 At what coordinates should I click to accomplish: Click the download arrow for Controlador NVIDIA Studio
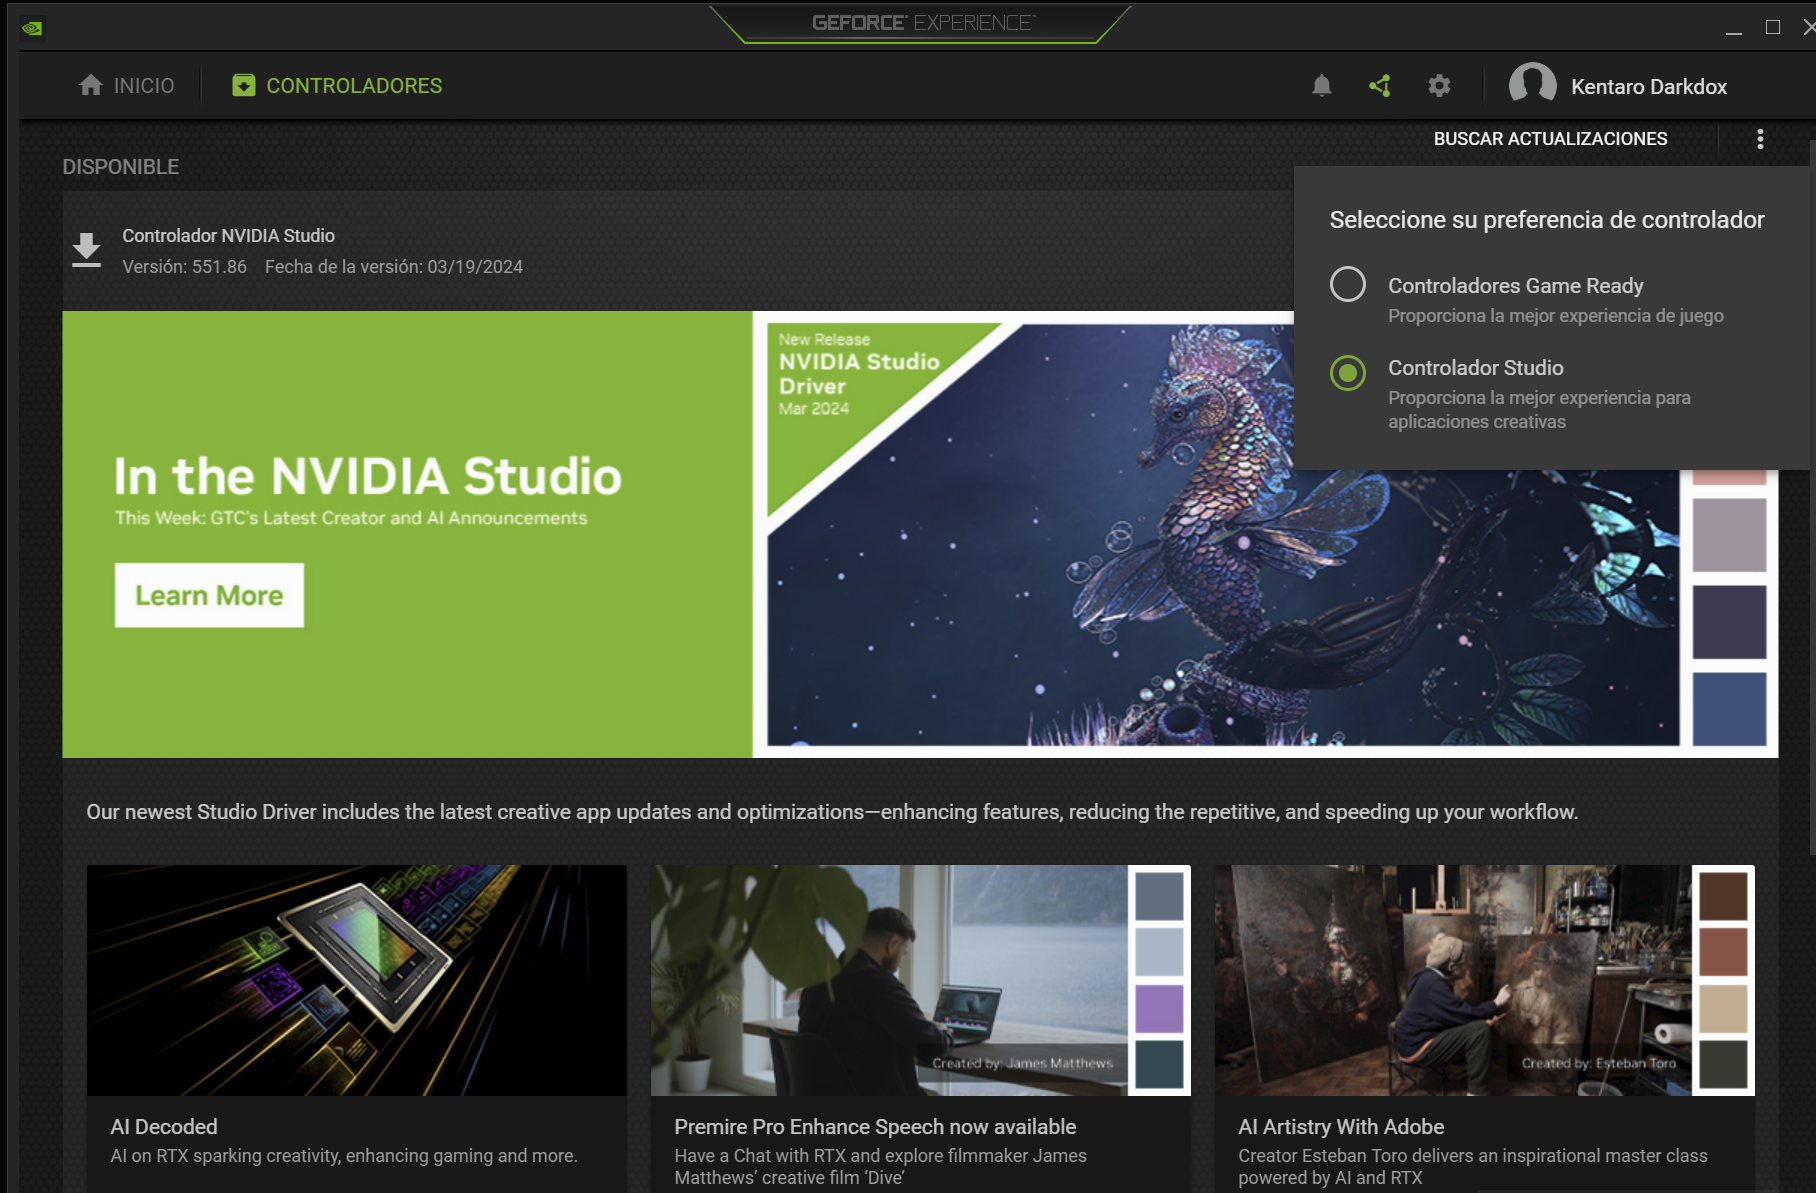(87, 250)
